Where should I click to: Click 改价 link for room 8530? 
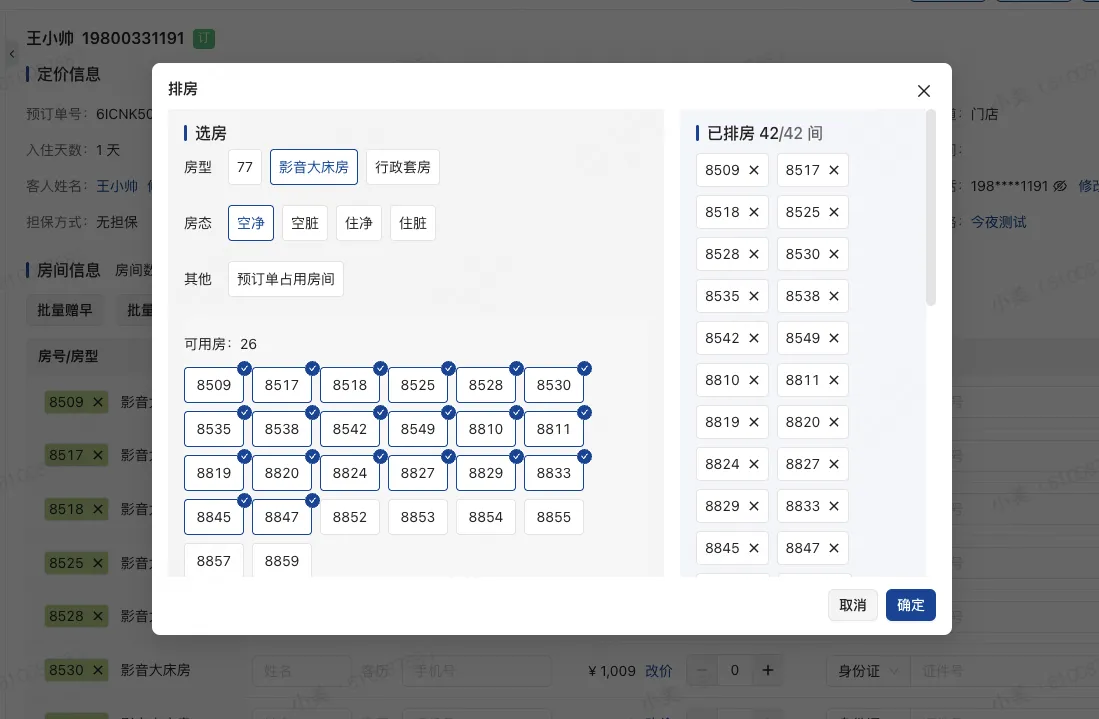coord(659,671)
